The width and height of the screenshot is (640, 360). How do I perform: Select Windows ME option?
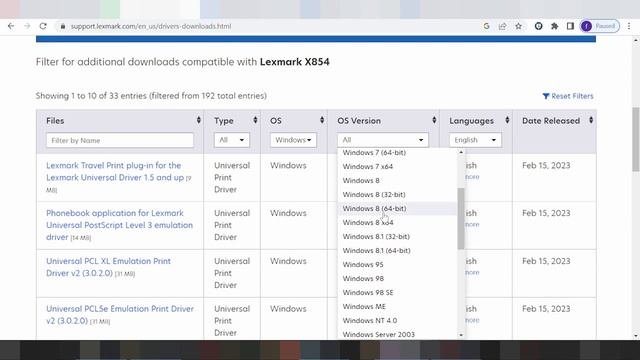pyautogui.click(x=397, y=307)
